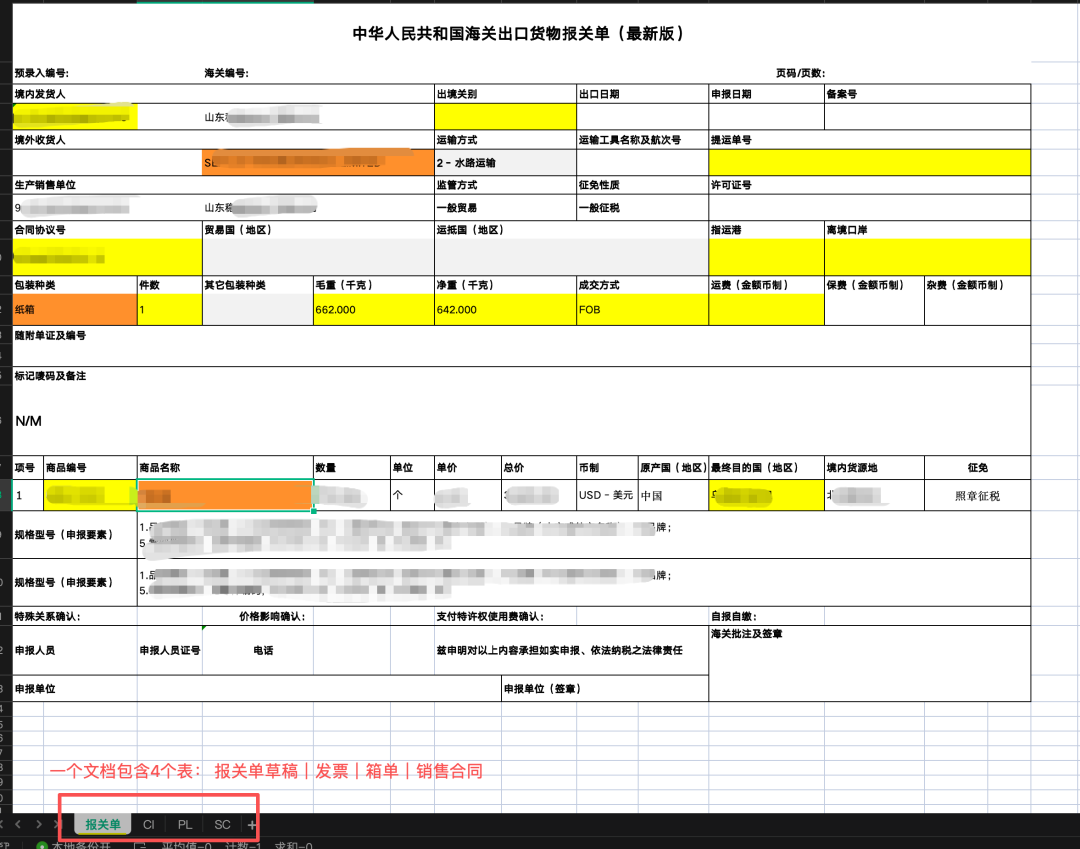The image size is (1080, 849).
Task: Click the yellow cell under 提运单号
Action: [x=870, y=163]
